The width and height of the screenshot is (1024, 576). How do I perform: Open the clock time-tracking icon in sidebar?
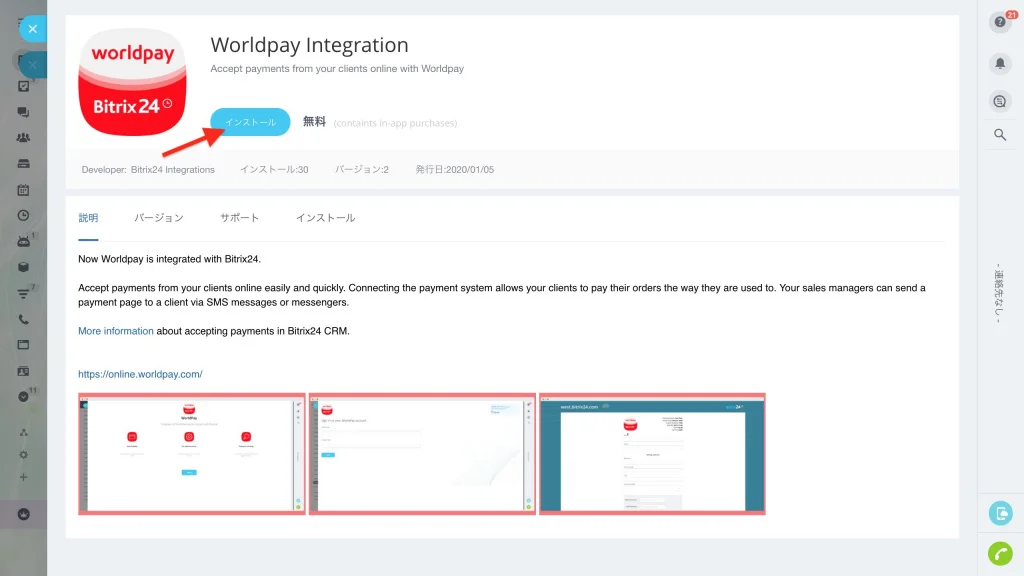[x=24, y=216]
